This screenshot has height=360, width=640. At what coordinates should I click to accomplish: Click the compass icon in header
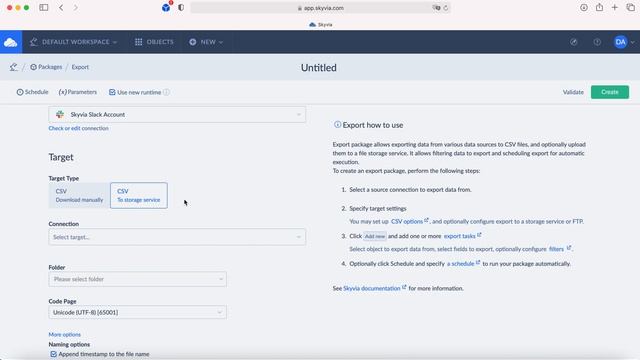tap(573, 42)
